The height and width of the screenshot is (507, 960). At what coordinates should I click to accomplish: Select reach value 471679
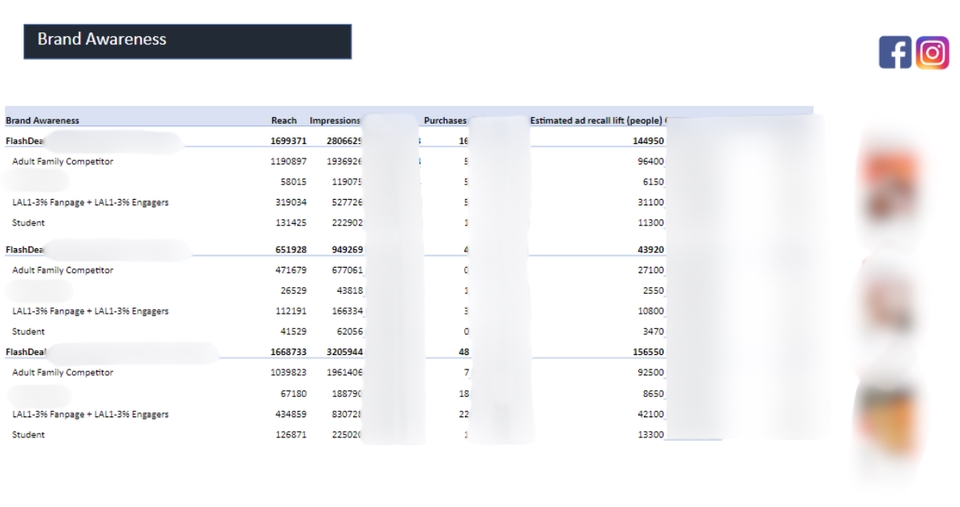coord(291,270)
